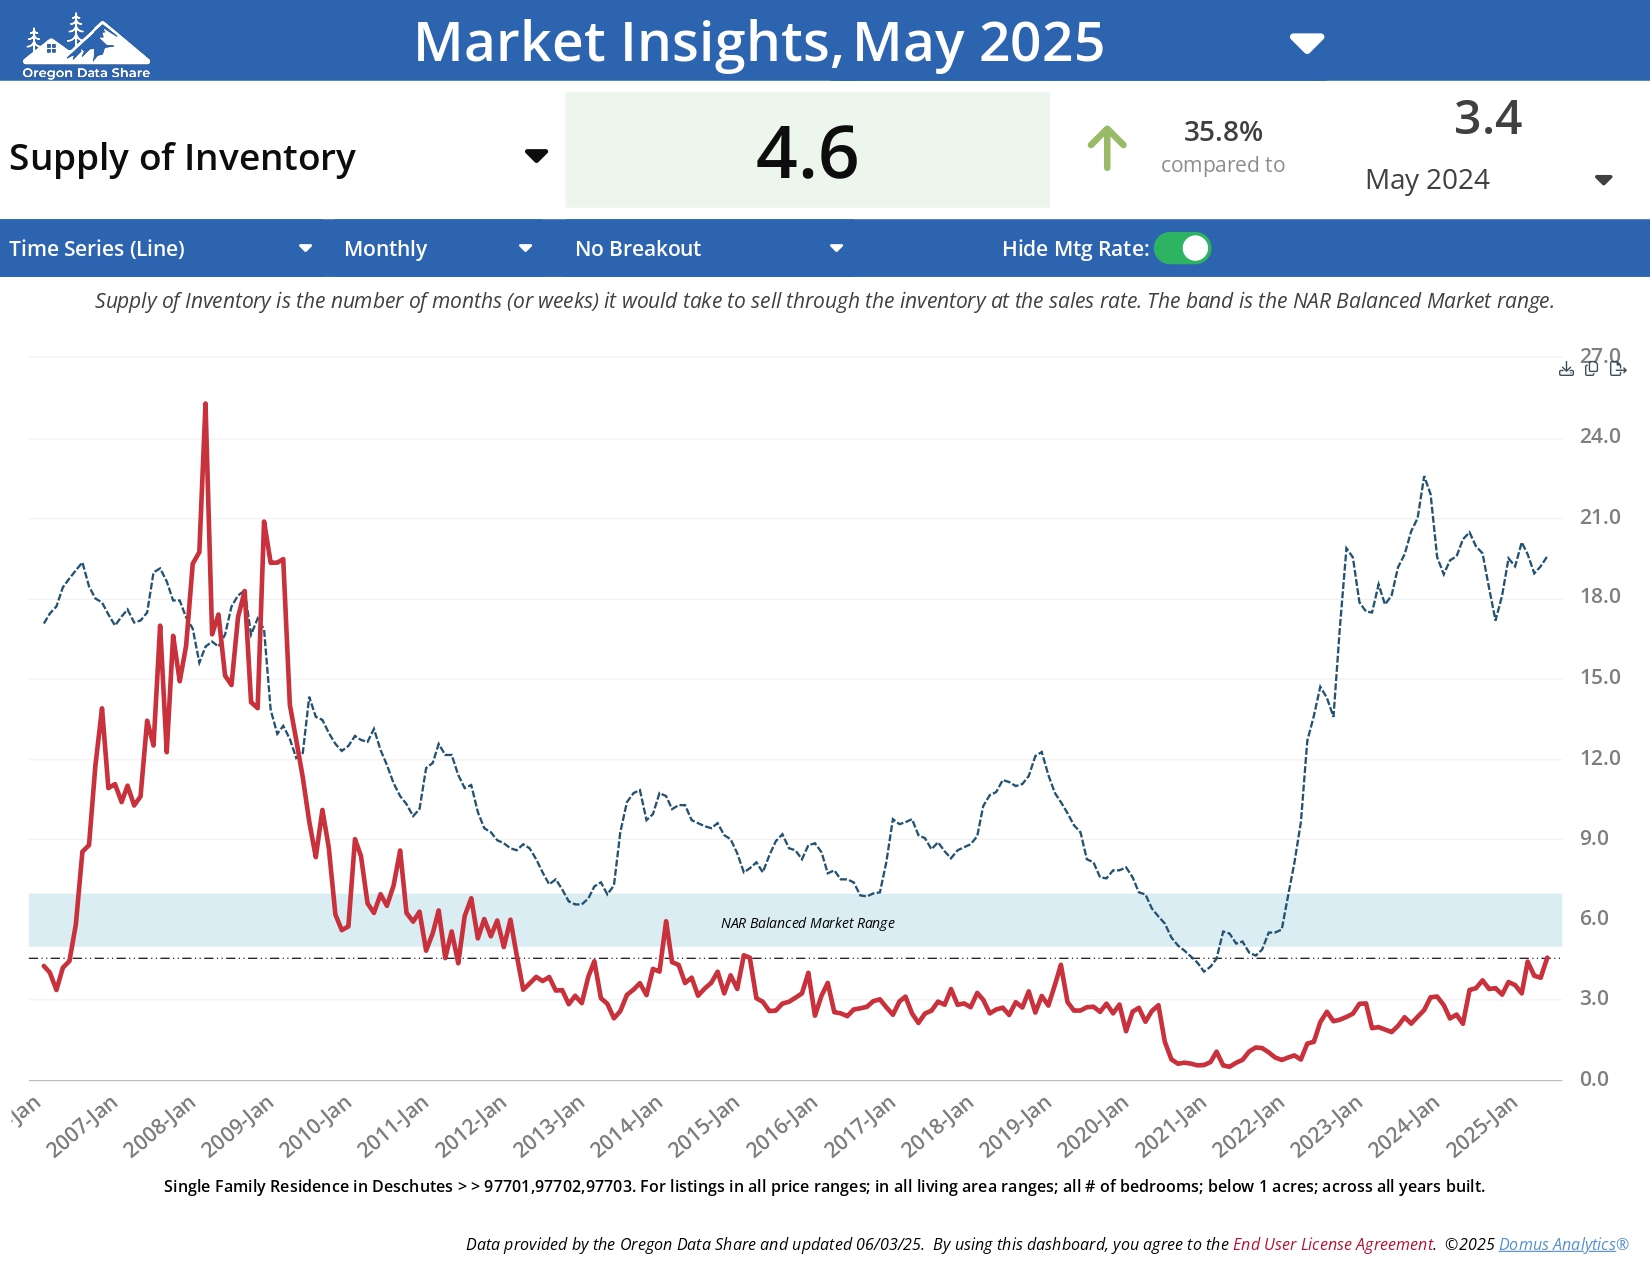Change the Monthly frequency selector
This screenshot has height=1275, width=1650.
coord(525,249)
